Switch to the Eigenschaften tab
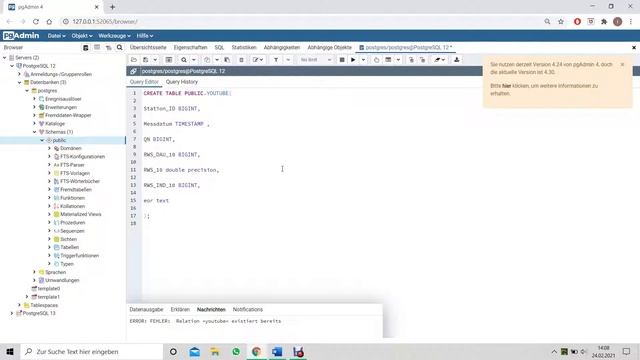 point(190,48)
